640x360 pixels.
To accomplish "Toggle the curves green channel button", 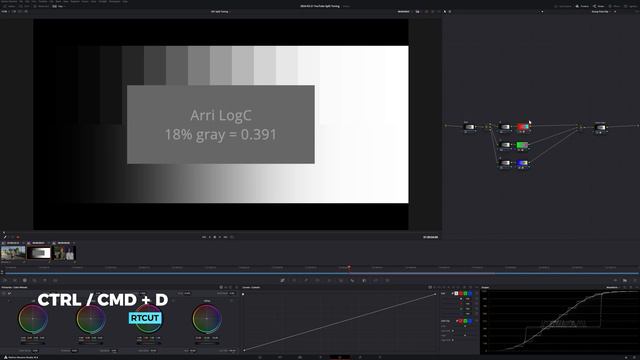I will (465, 293).
